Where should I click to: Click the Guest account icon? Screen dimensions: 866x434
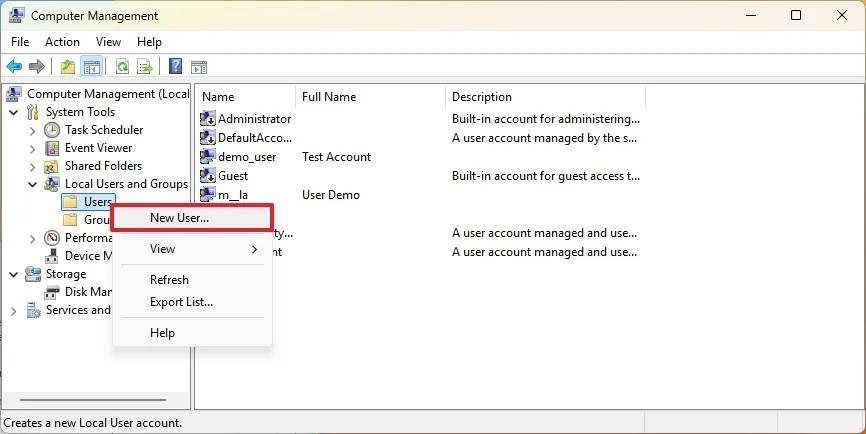(x=208, y=176)
